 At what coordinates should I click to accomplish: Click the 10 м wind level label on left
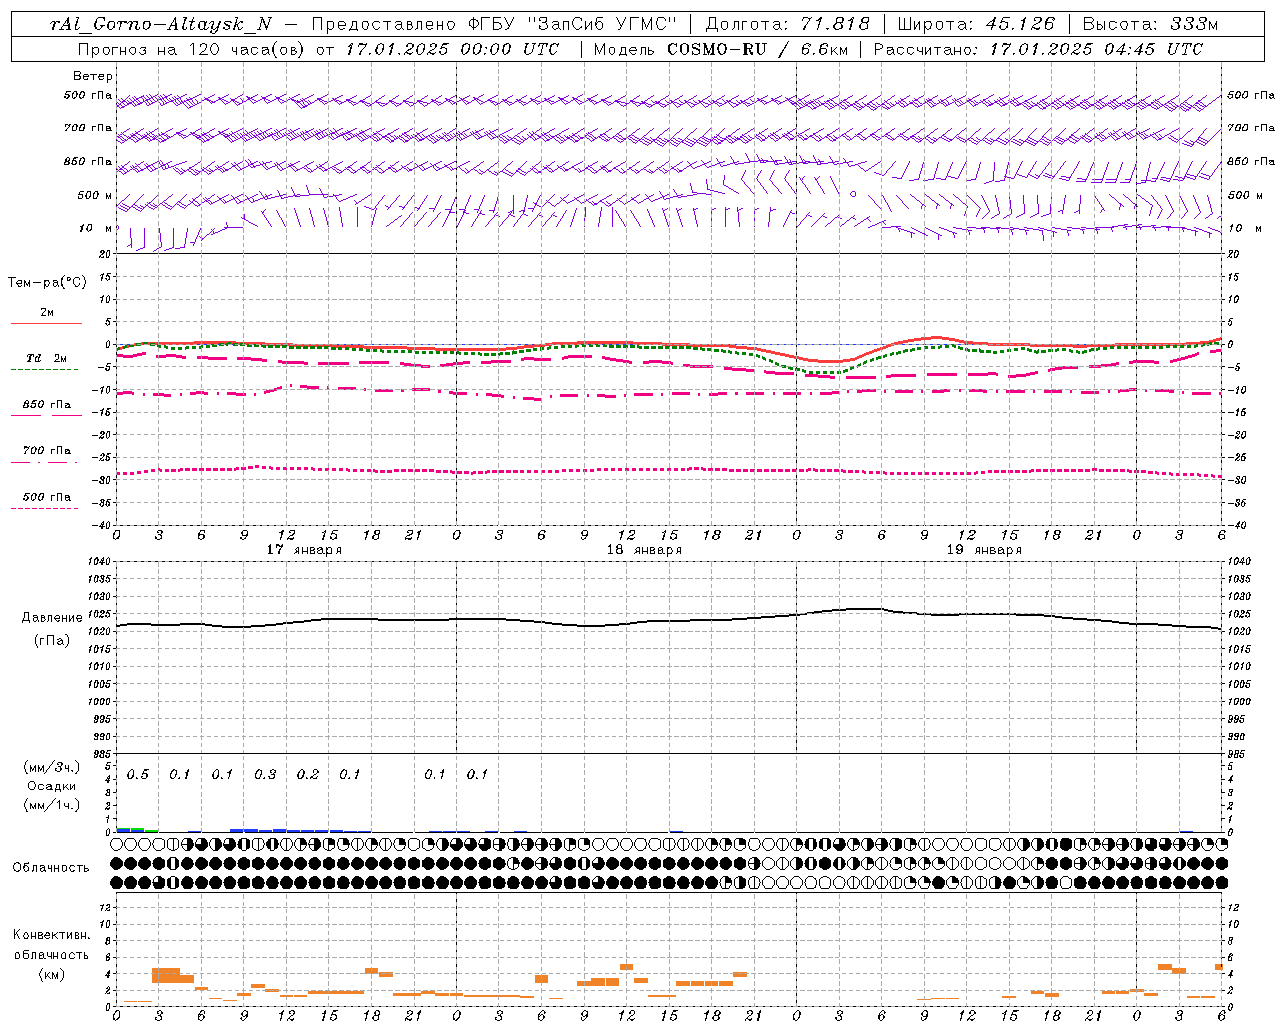[95, 229]
